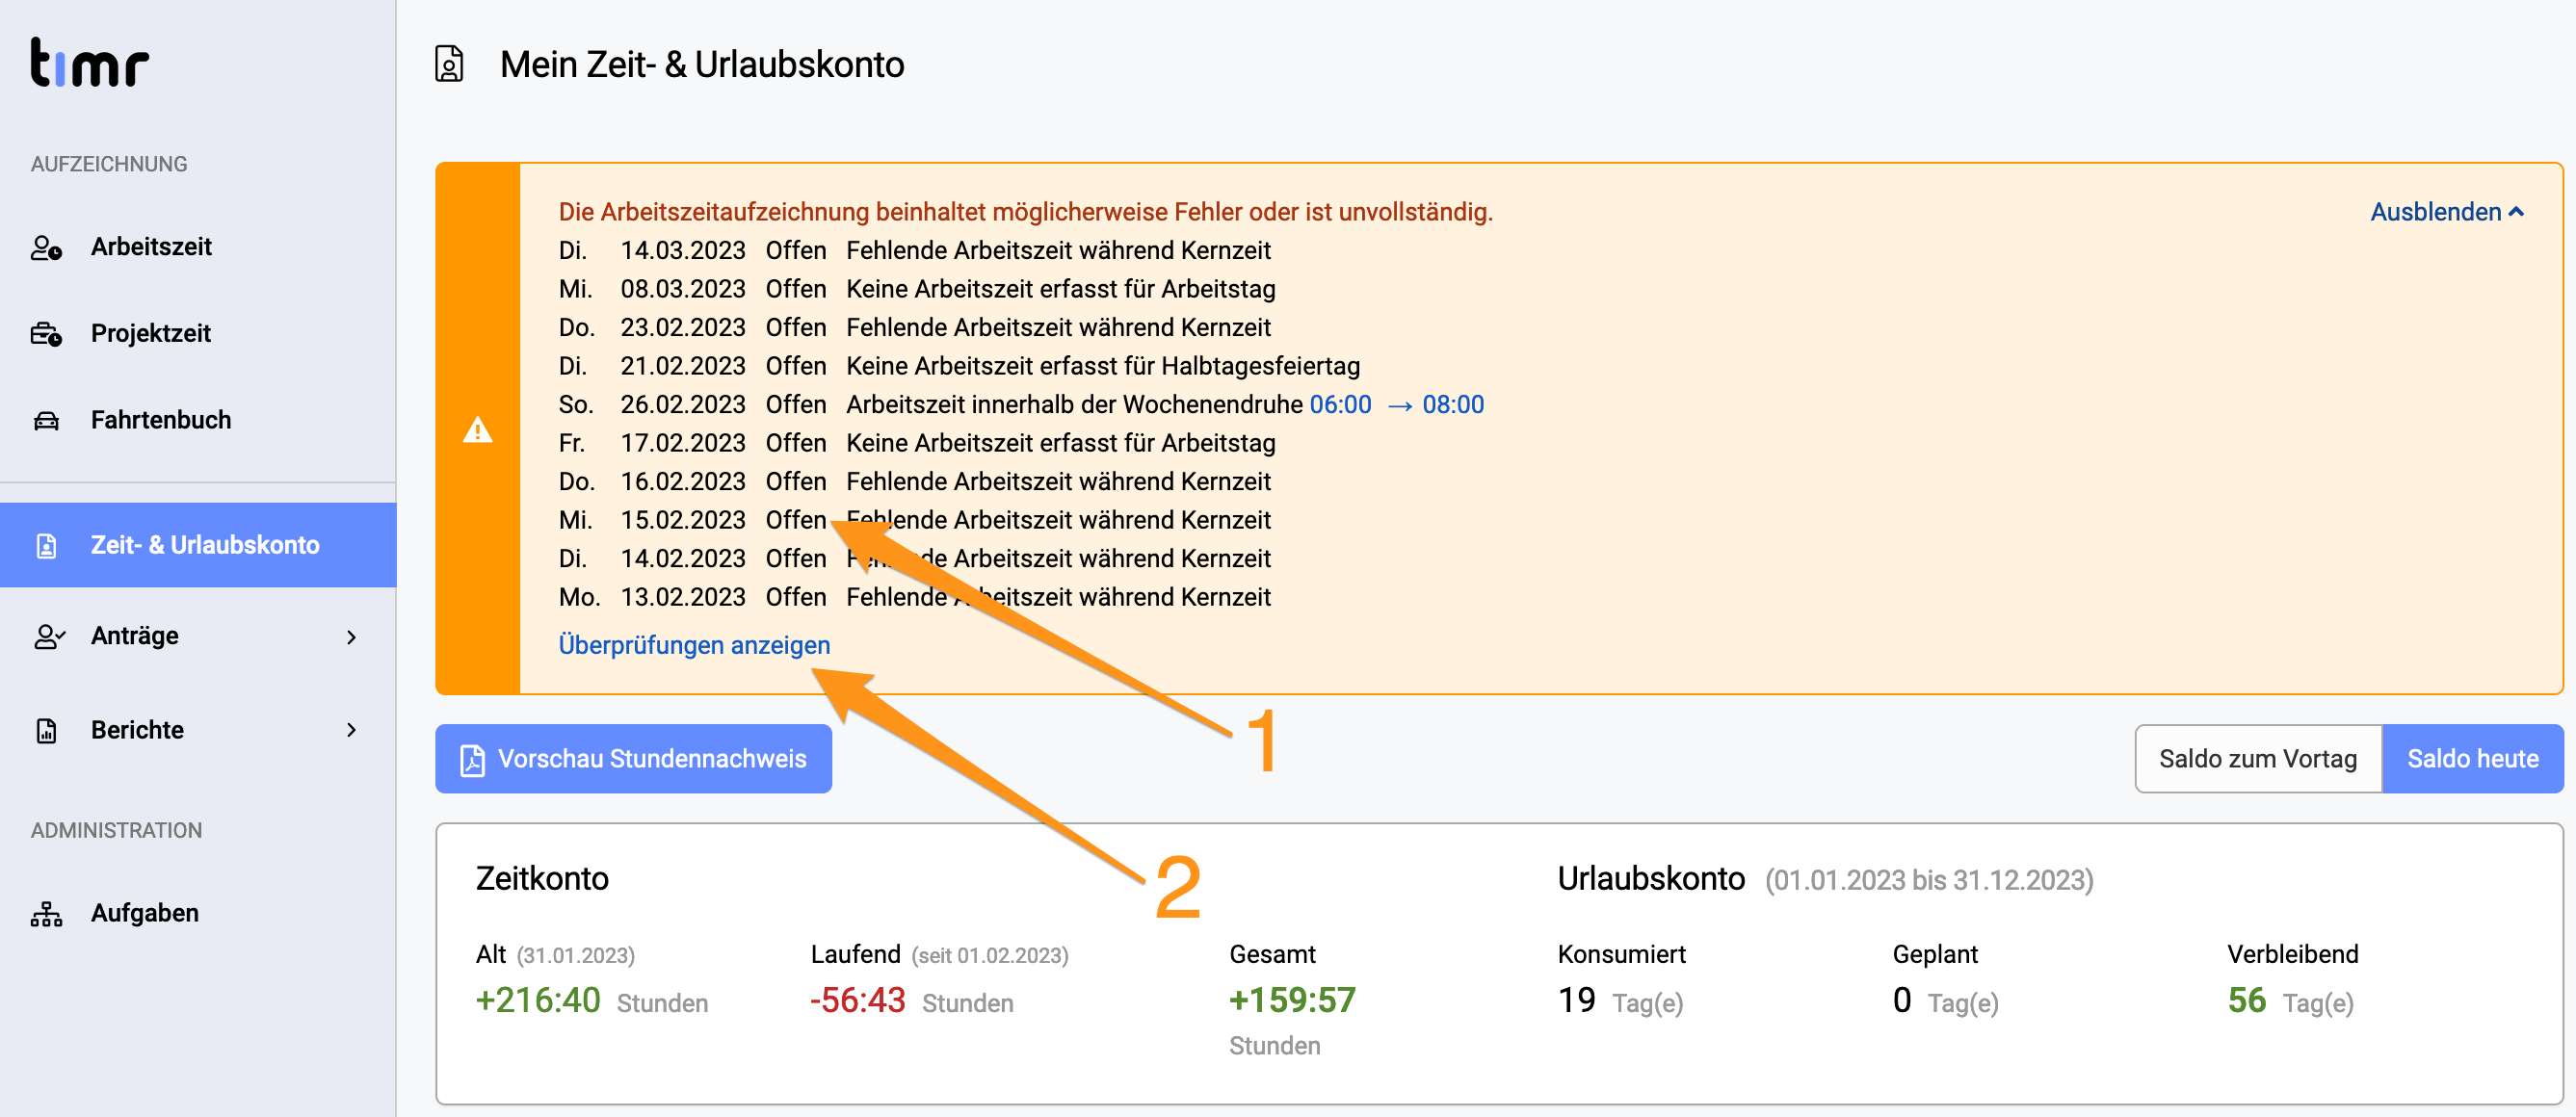Collapse warnings with Ausblenden
Image resolution: width=2576 pixels, height=1117 pixels.
[x=2446, y=212]
